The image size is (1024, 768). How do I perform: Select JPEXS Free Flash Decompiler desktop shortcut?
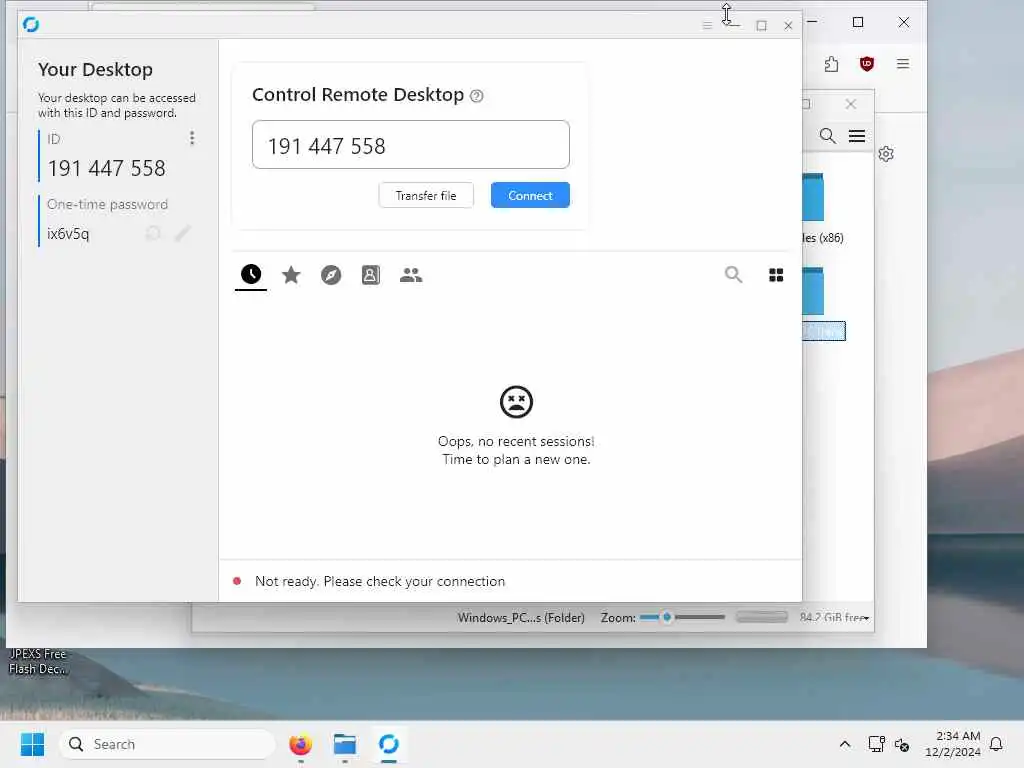tap(37, 661)
